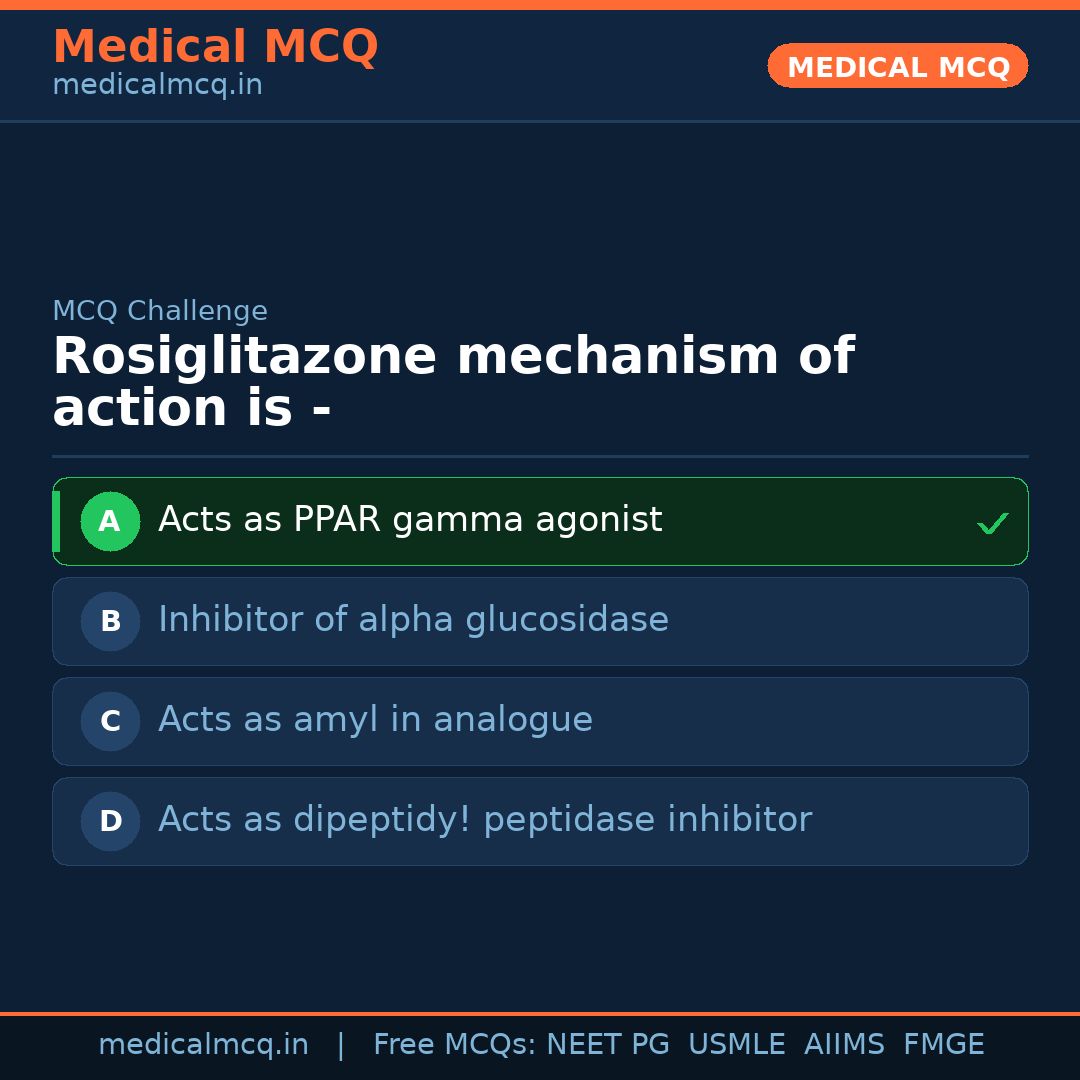Click the Rosiglitazone question heading

(x=452, y=382)
